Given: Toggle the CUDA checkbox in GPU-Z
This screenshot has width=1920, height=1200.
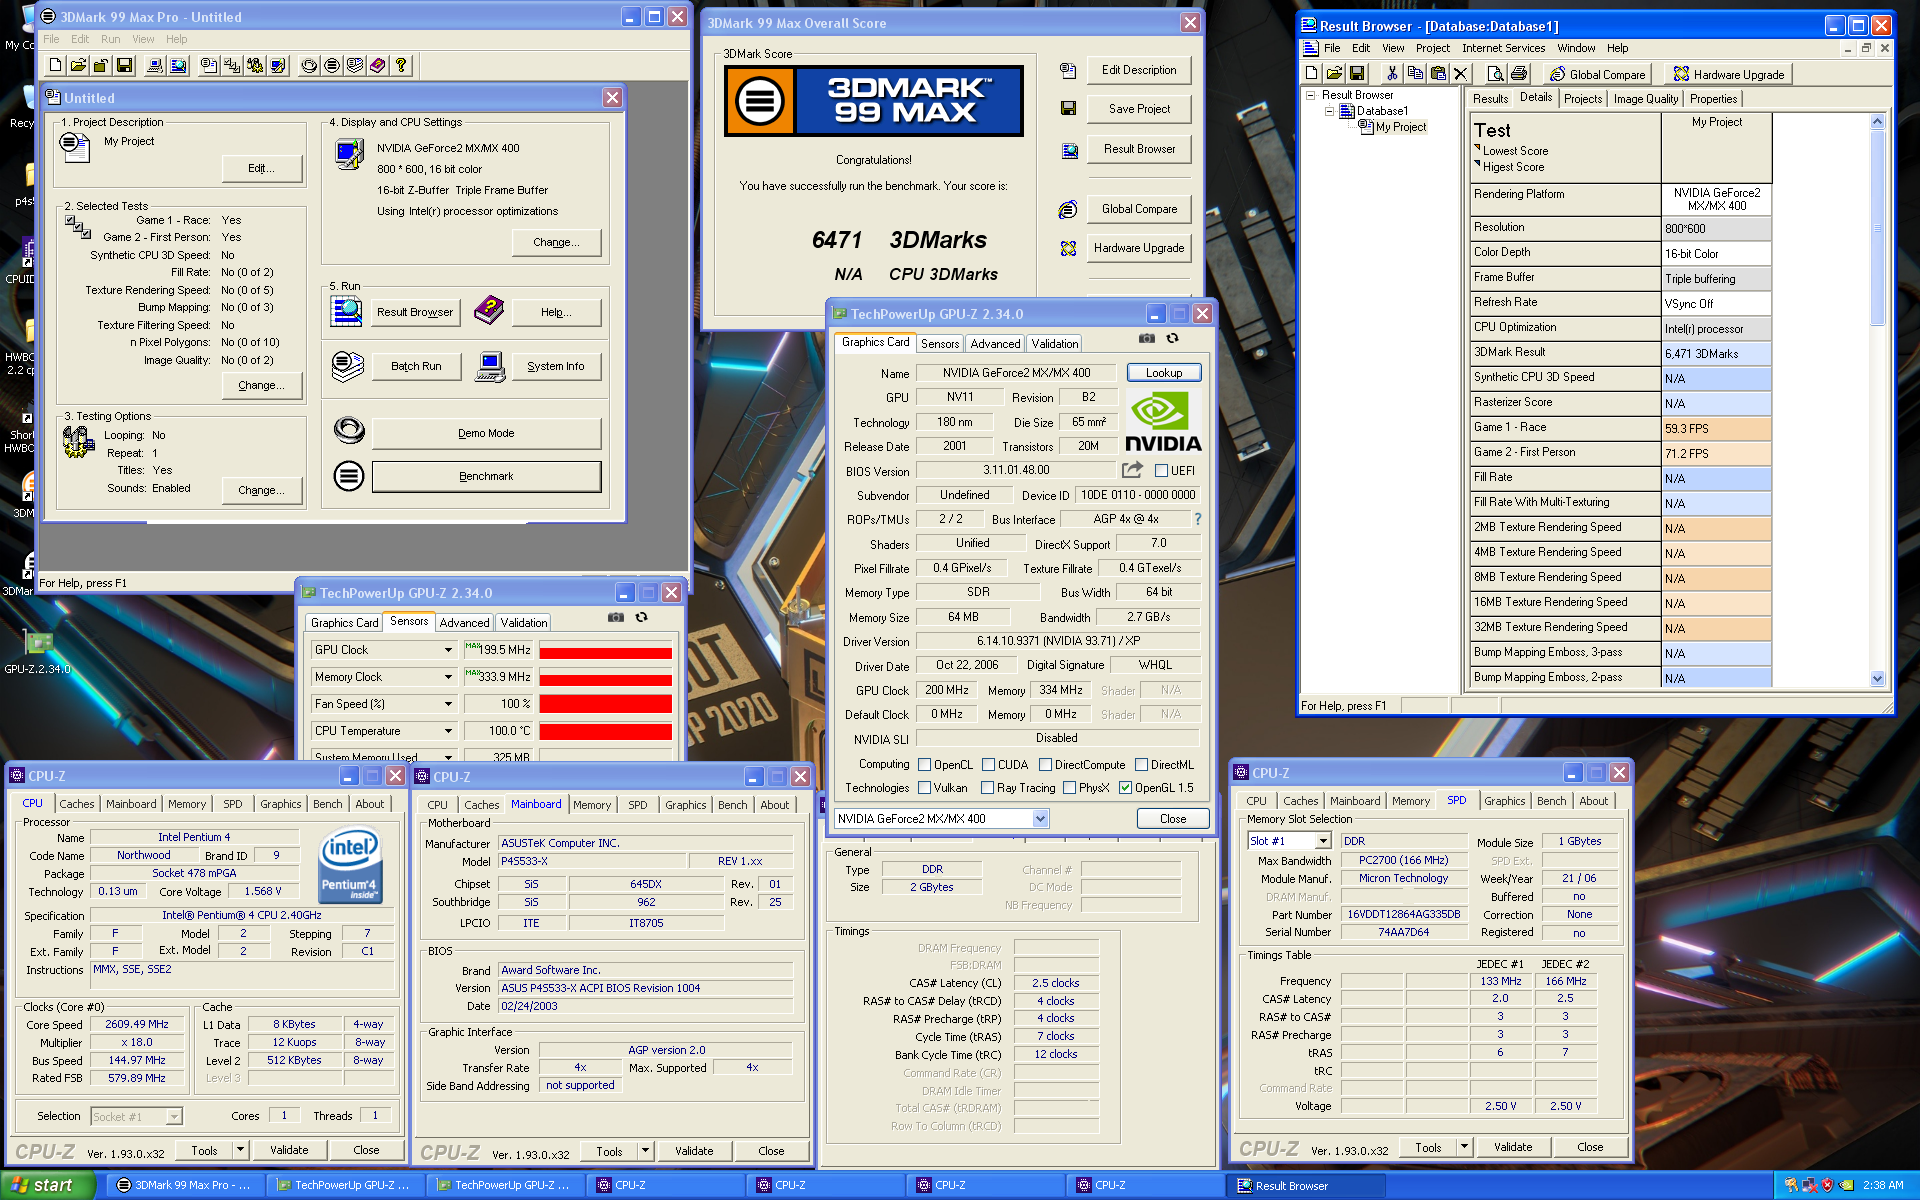Looking at the screenshot, I should click(988, 765).
